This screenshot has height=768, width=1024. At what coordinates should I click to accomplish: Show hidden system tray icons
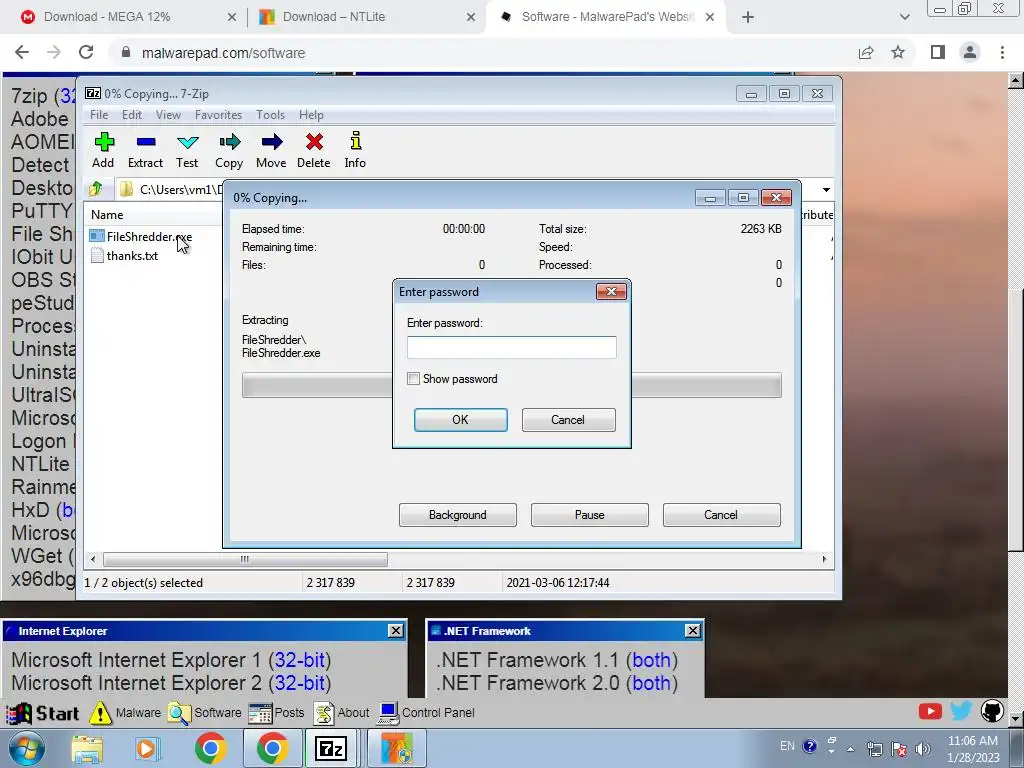tap(850, 748)
